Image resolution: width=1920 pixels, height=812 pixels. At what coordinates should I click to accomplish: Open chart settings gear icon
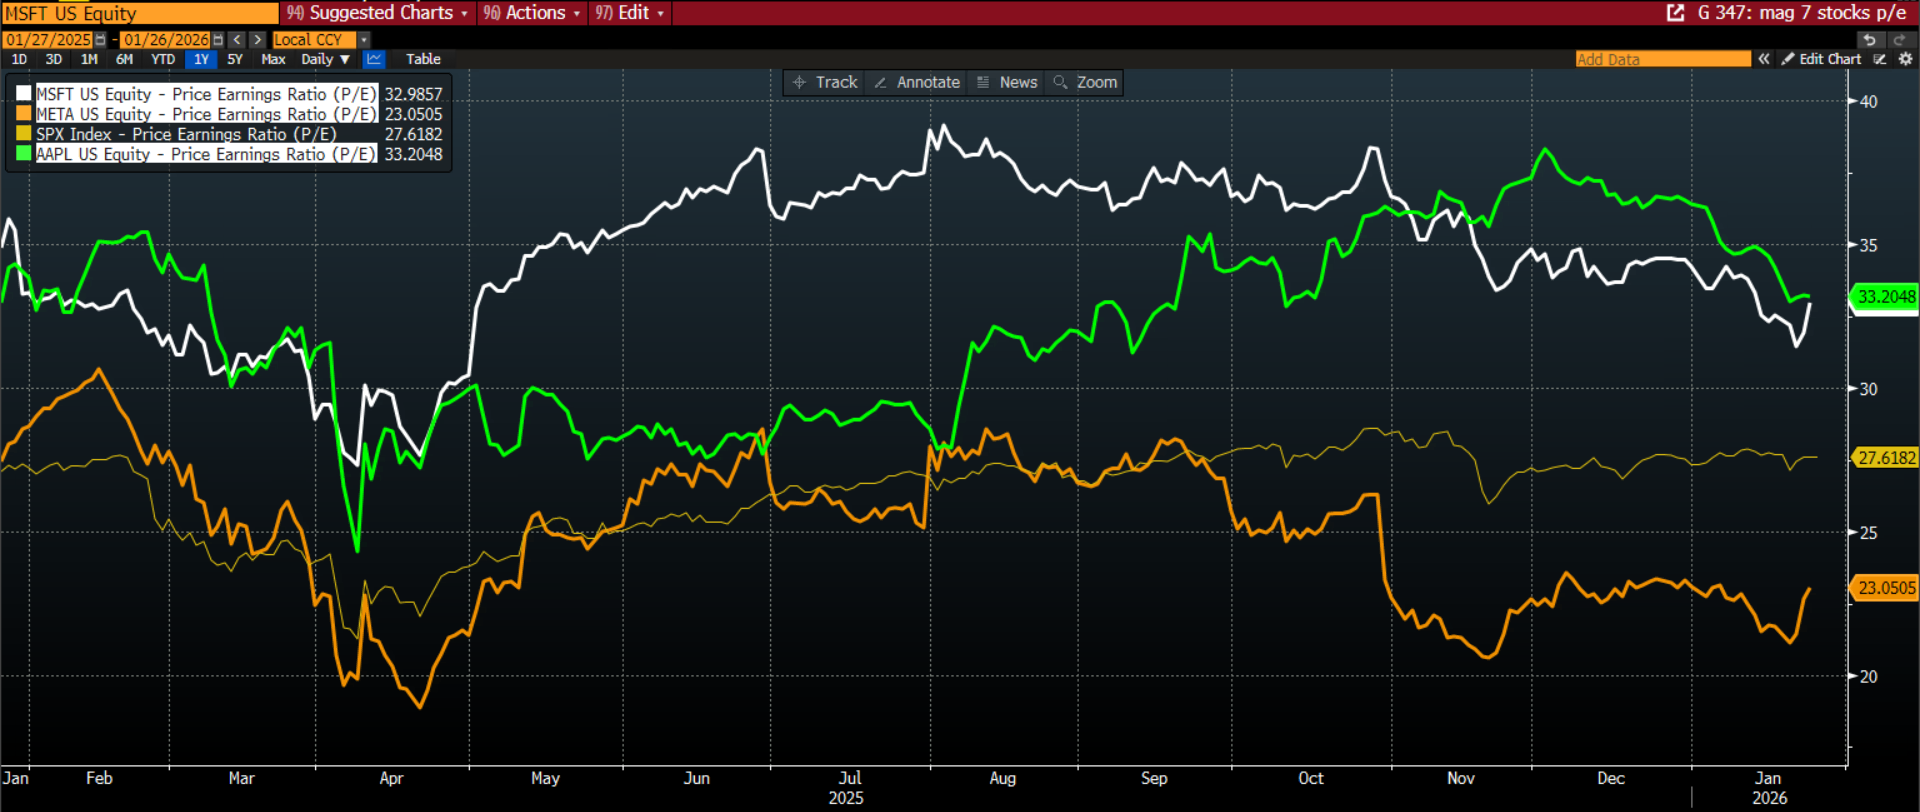1905,59
